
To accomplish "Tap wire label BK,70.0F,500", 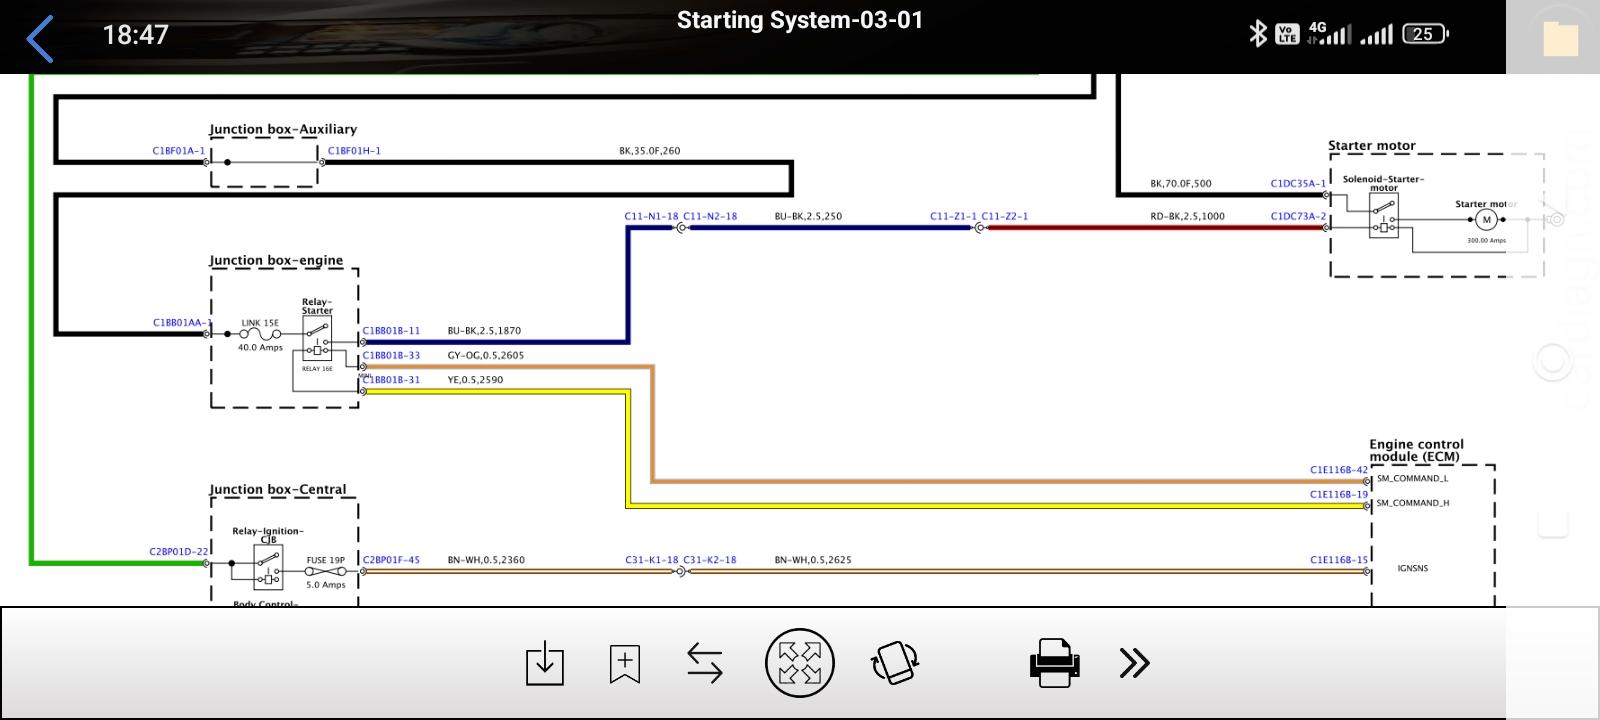I will click(x=1181, y=184).
